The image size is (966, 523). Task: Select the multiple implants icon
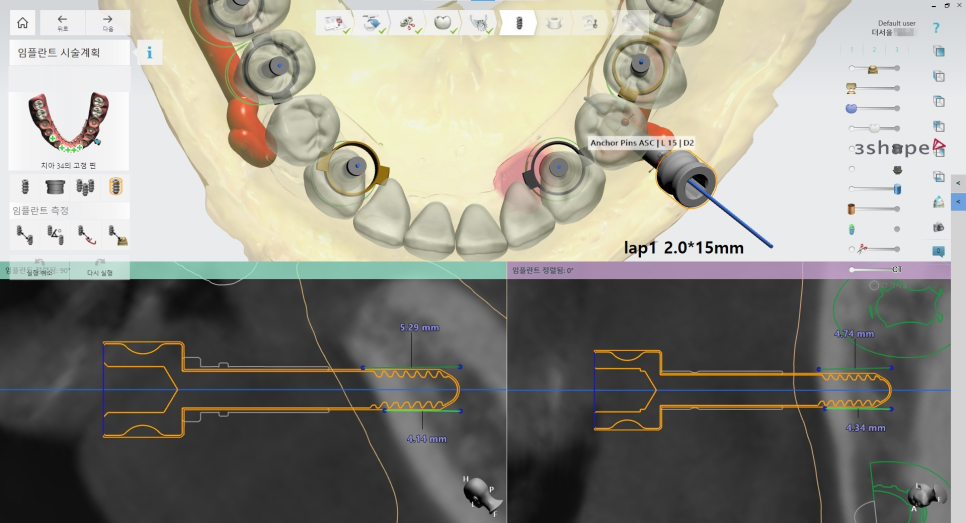coord(86,186)
